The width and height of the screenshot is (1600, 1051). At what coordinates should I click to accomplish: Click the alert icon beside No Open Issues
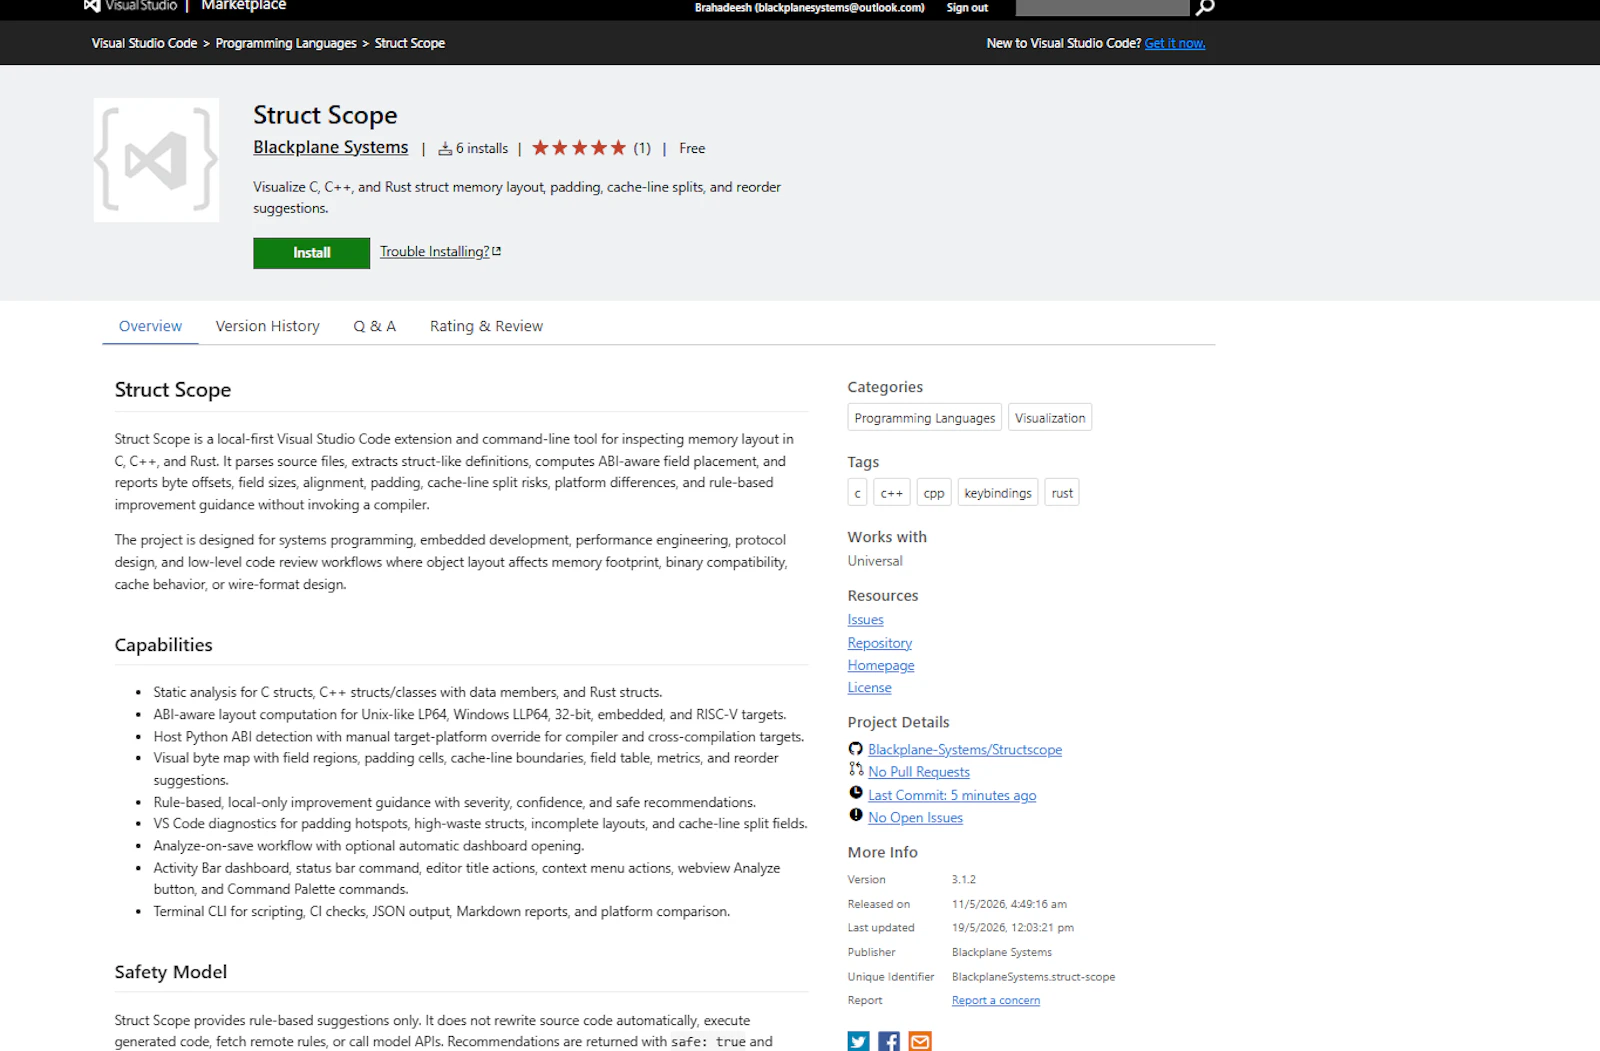(856, 816)
